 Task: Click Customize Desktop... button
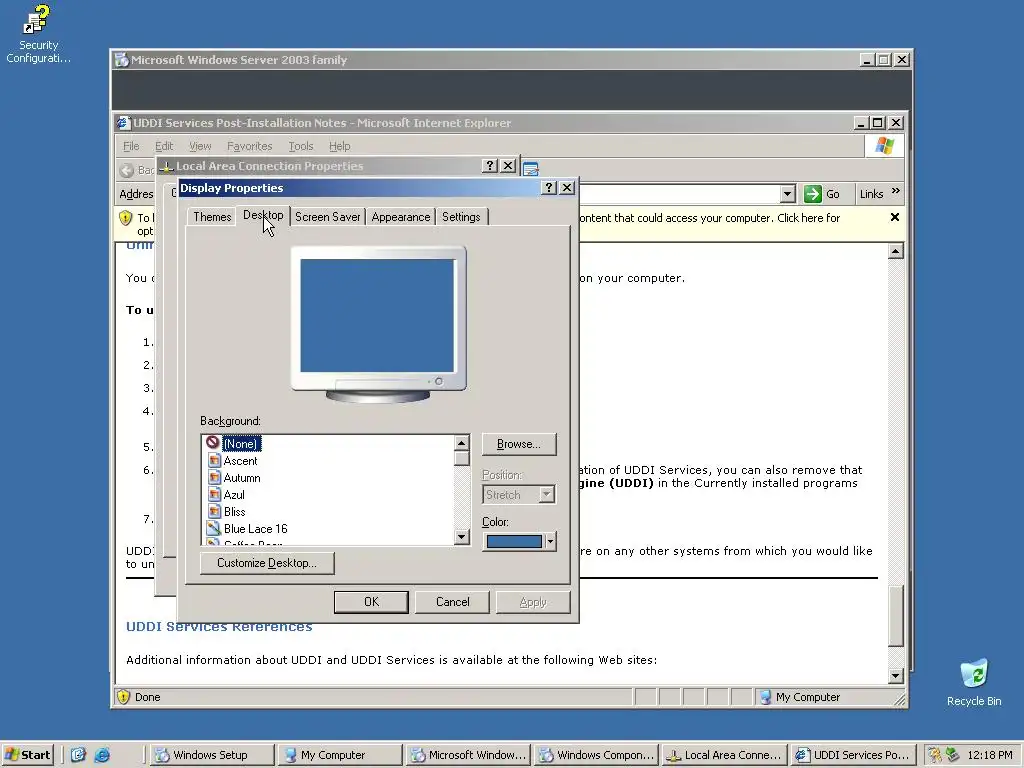(267, 563)
